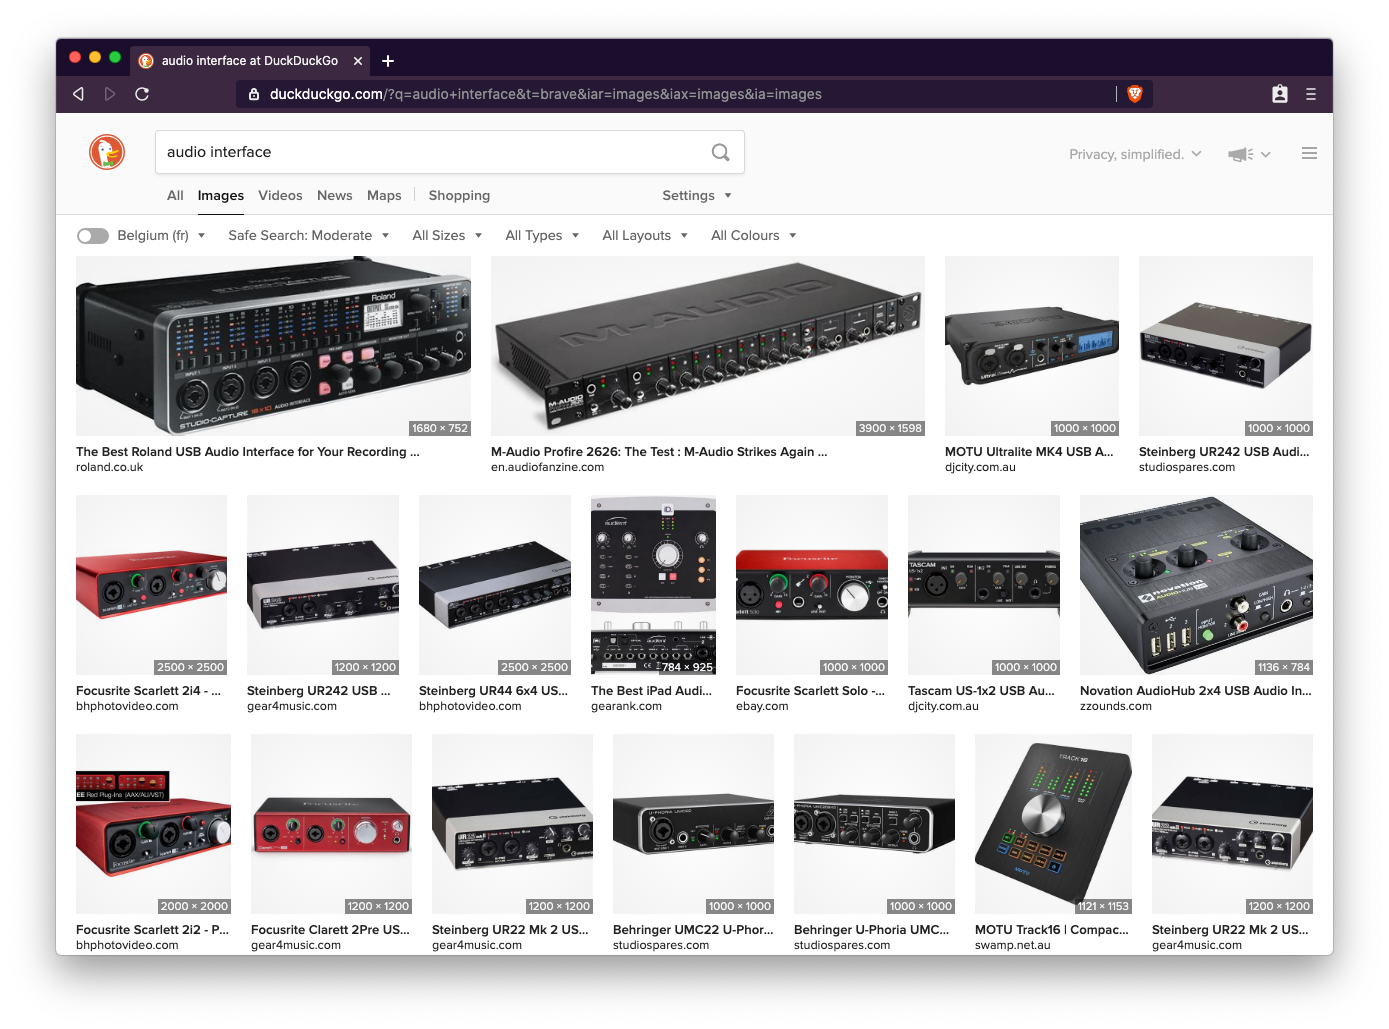Screen dimensions: 1389x1029
Task: Open MOTU Ultralite MK4 image
Action: (1032, 346)
